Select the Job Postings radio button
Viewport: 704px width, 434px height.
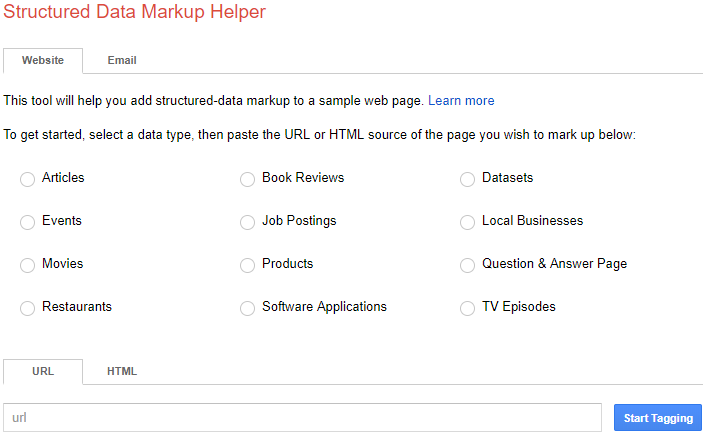tap(247, 222)
